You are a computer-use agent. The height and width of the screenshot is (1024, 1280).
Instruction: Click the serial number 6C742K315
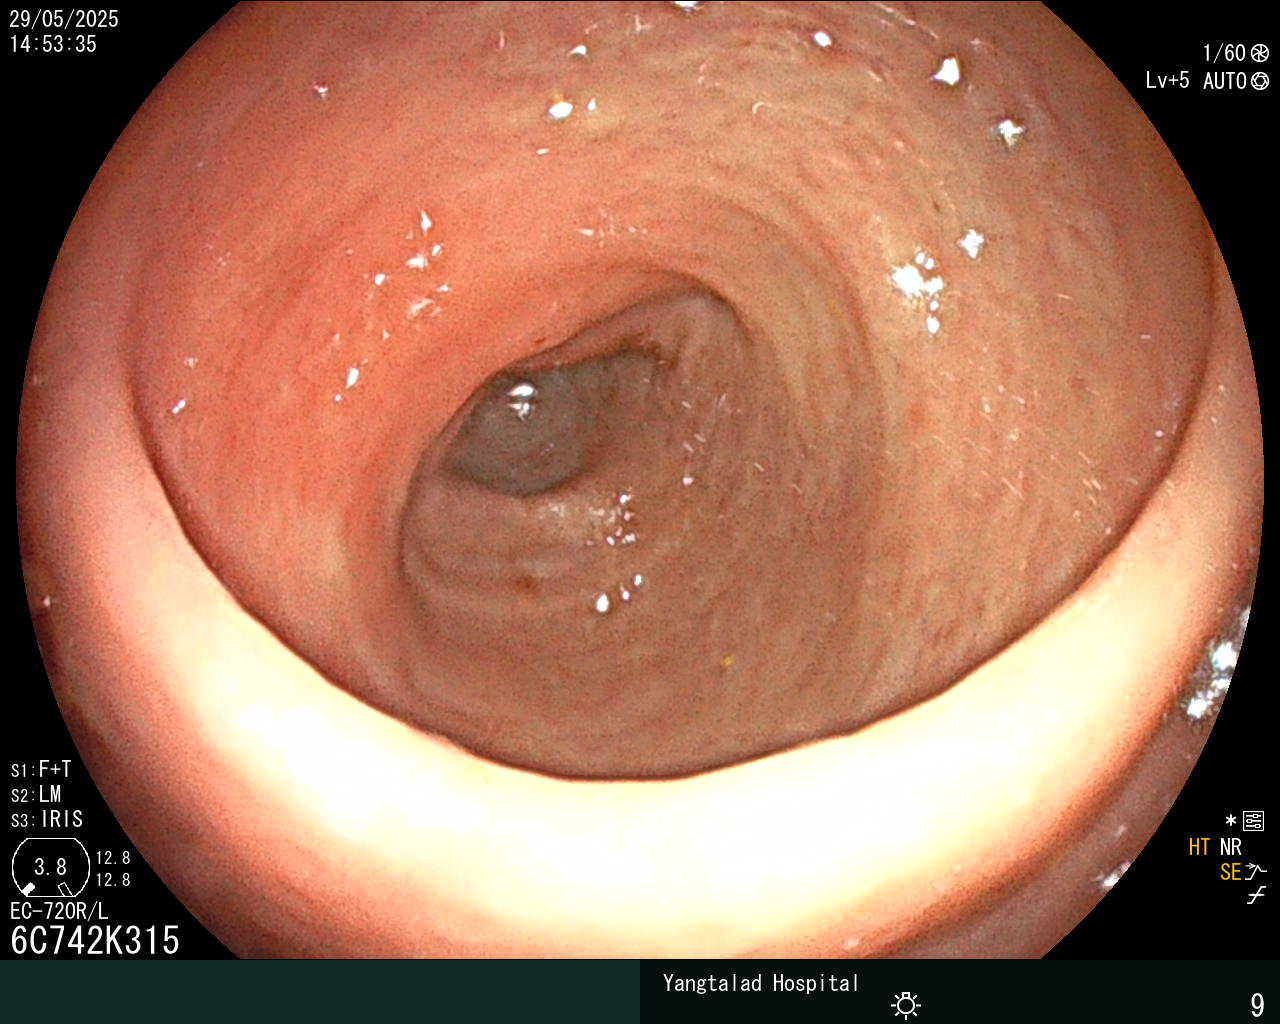(x=95, y=941)
